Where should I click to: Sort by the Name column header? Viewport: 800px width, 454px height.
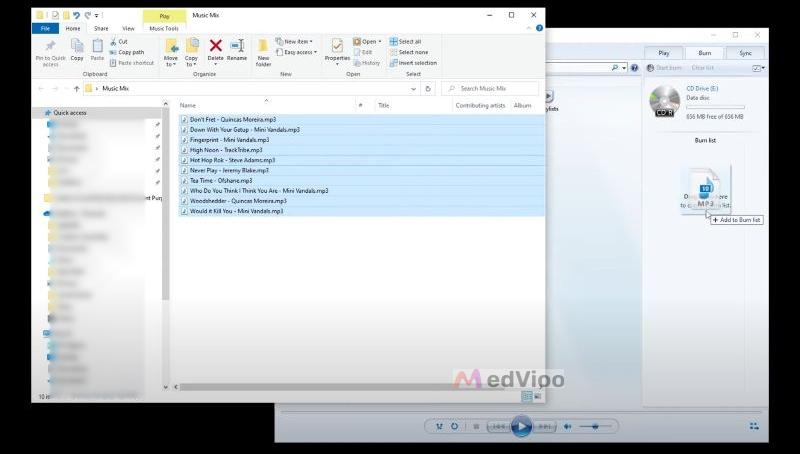[188, 106]
